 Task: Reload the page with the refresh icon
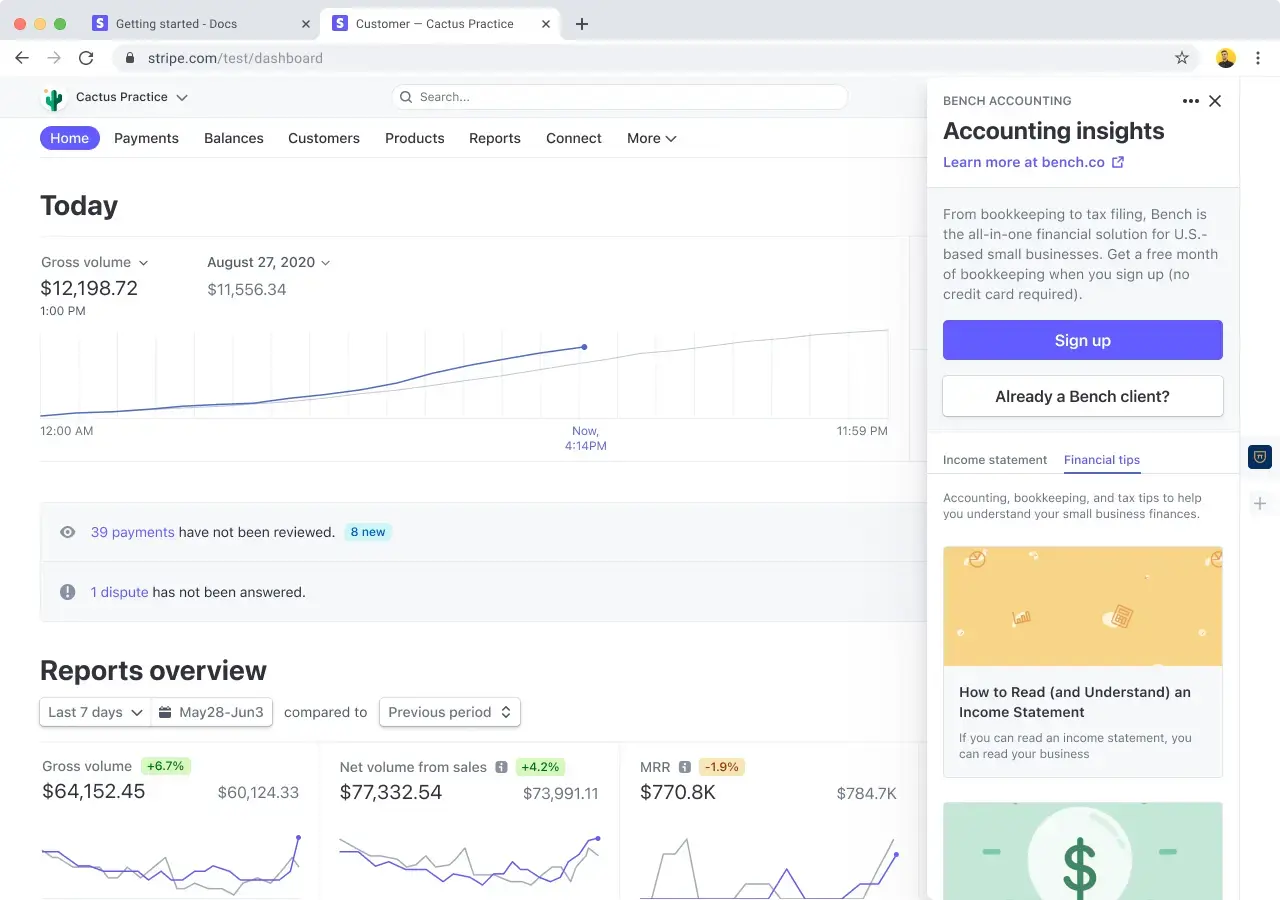point(86,58)
